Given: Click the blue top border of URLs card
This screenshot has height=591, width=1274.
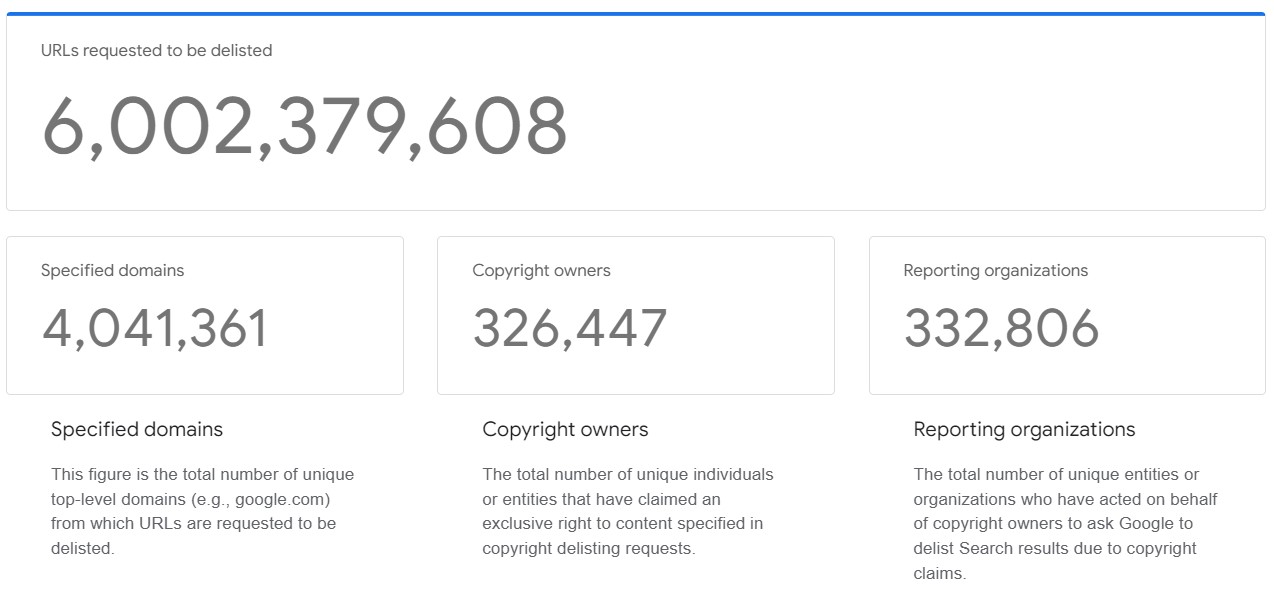Looking at the screenshot, I should [636, 14].
